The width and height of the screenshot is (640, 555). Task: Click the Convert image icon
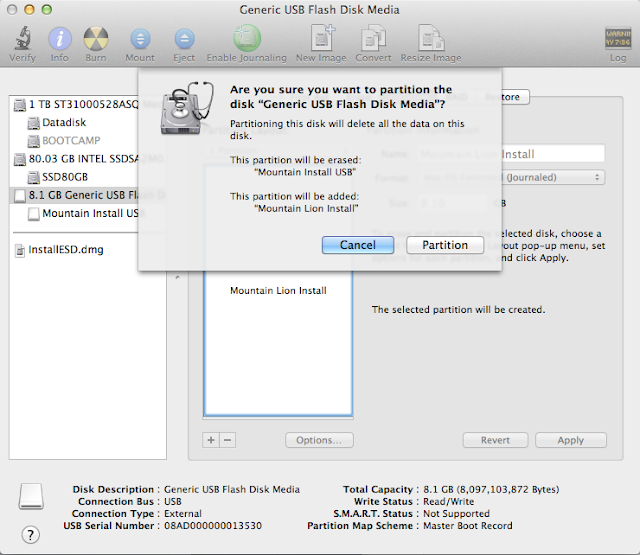click(x=373, y=39)
